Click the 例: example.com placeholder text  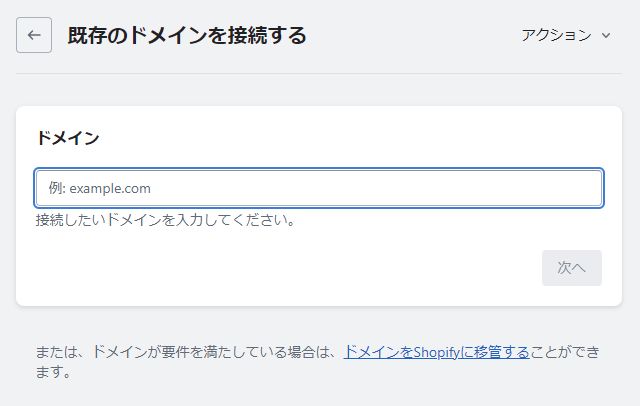point(100,188)
